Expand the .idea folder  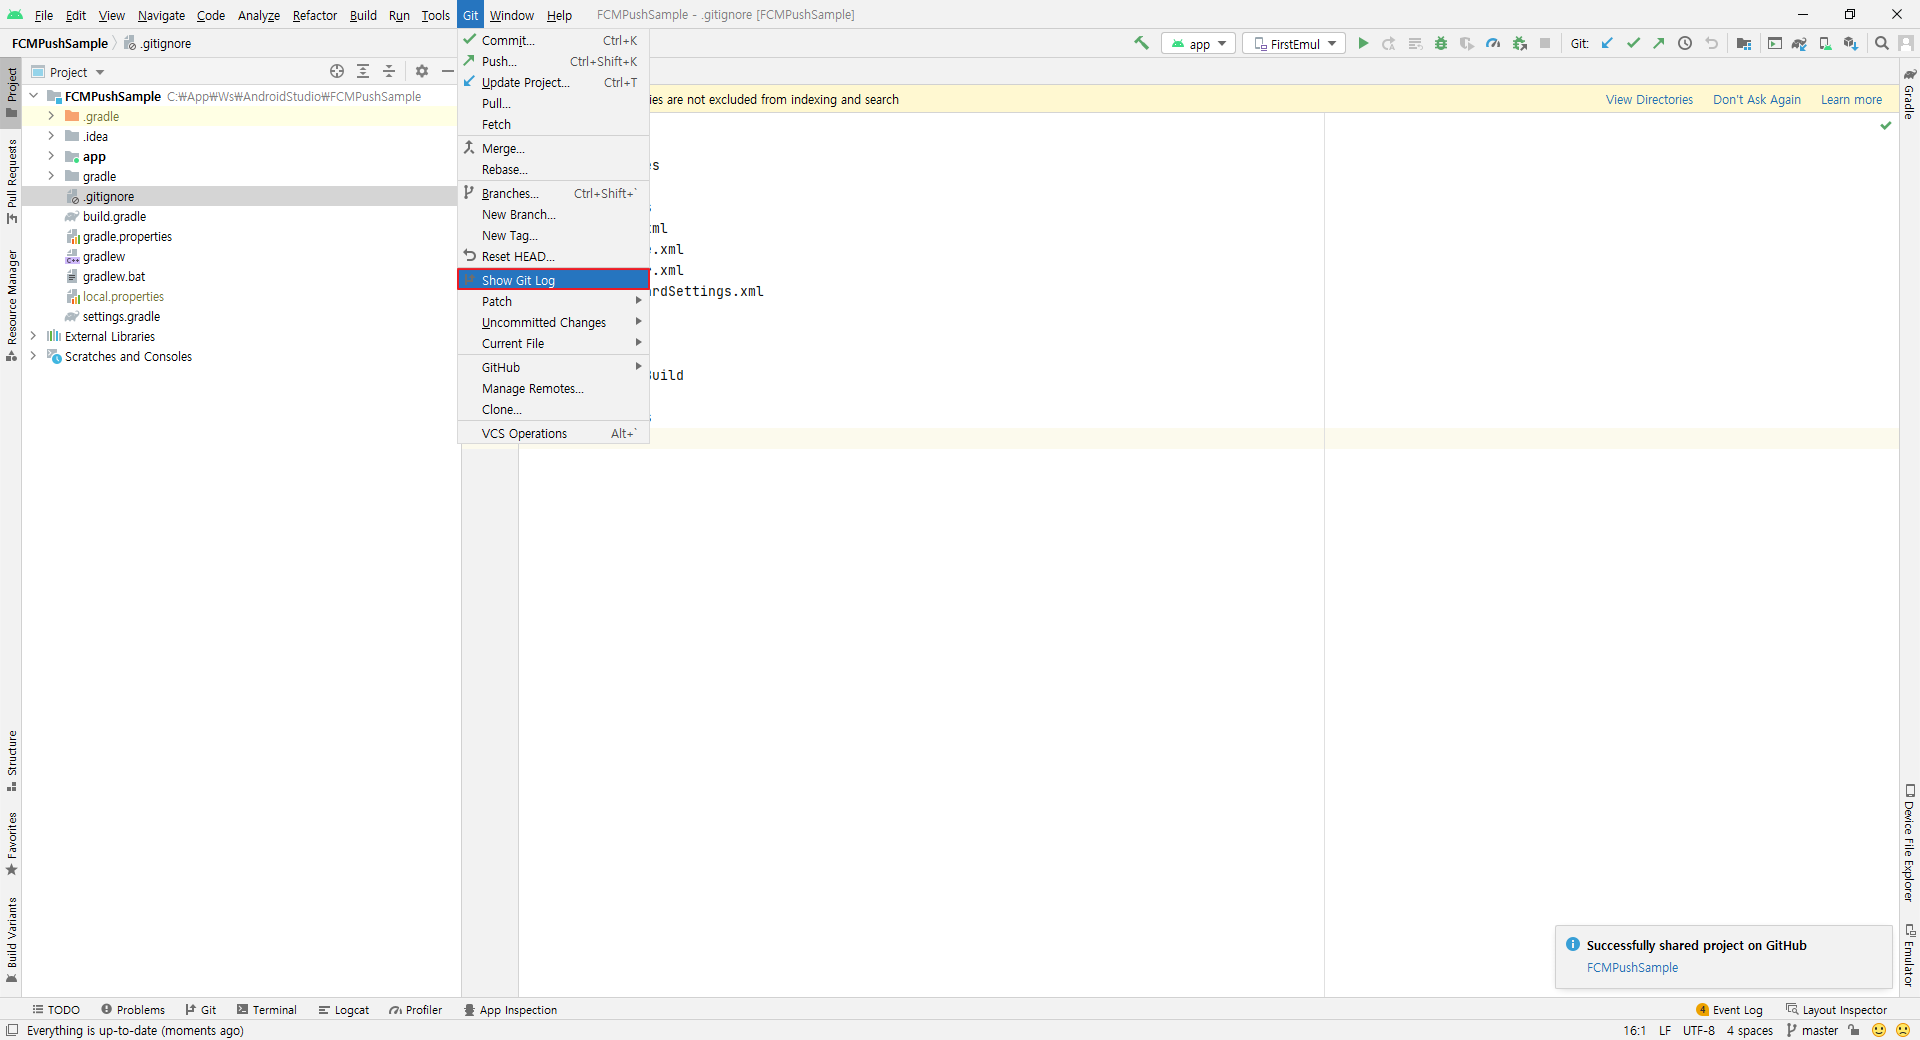point(51,136)
